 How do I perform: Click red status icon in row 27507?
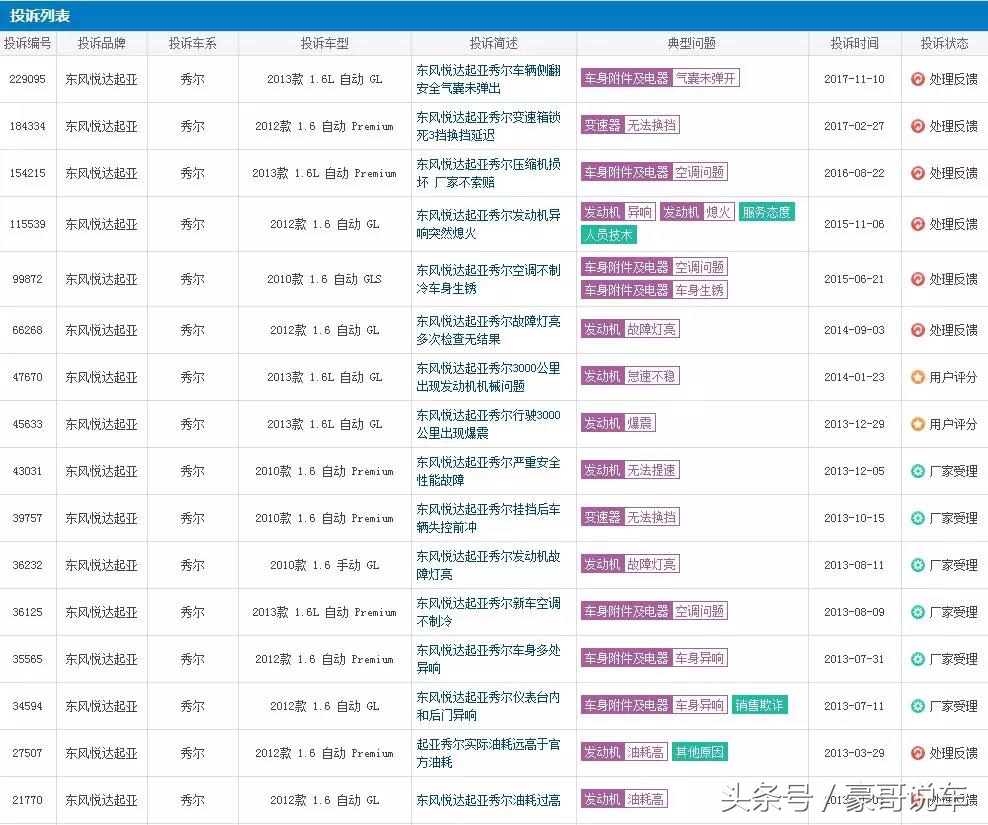917,753
